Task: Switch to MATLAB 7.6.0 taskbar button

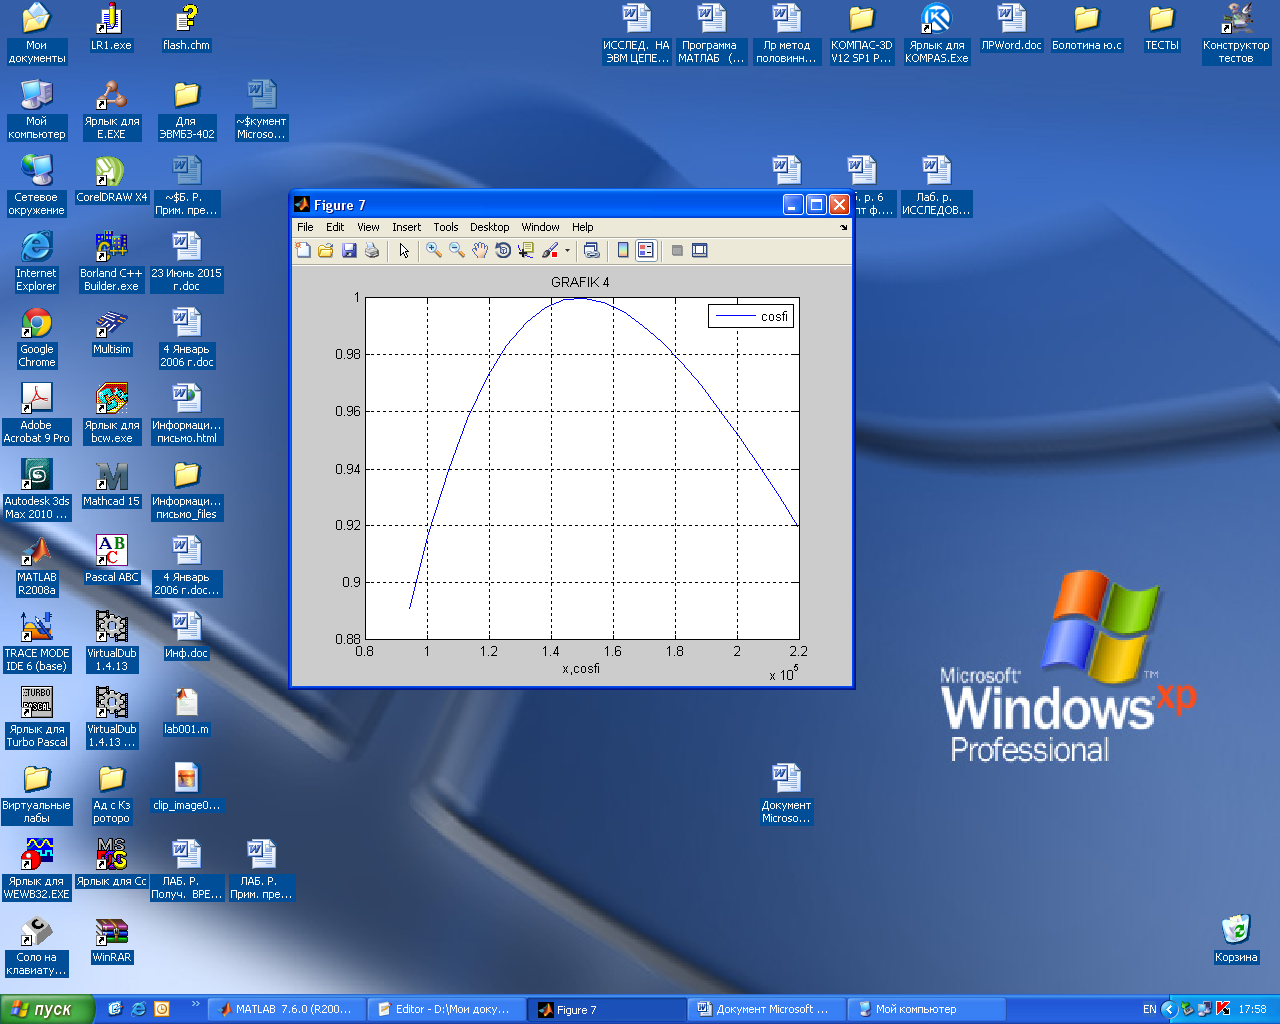Action: click(286, 1009)
